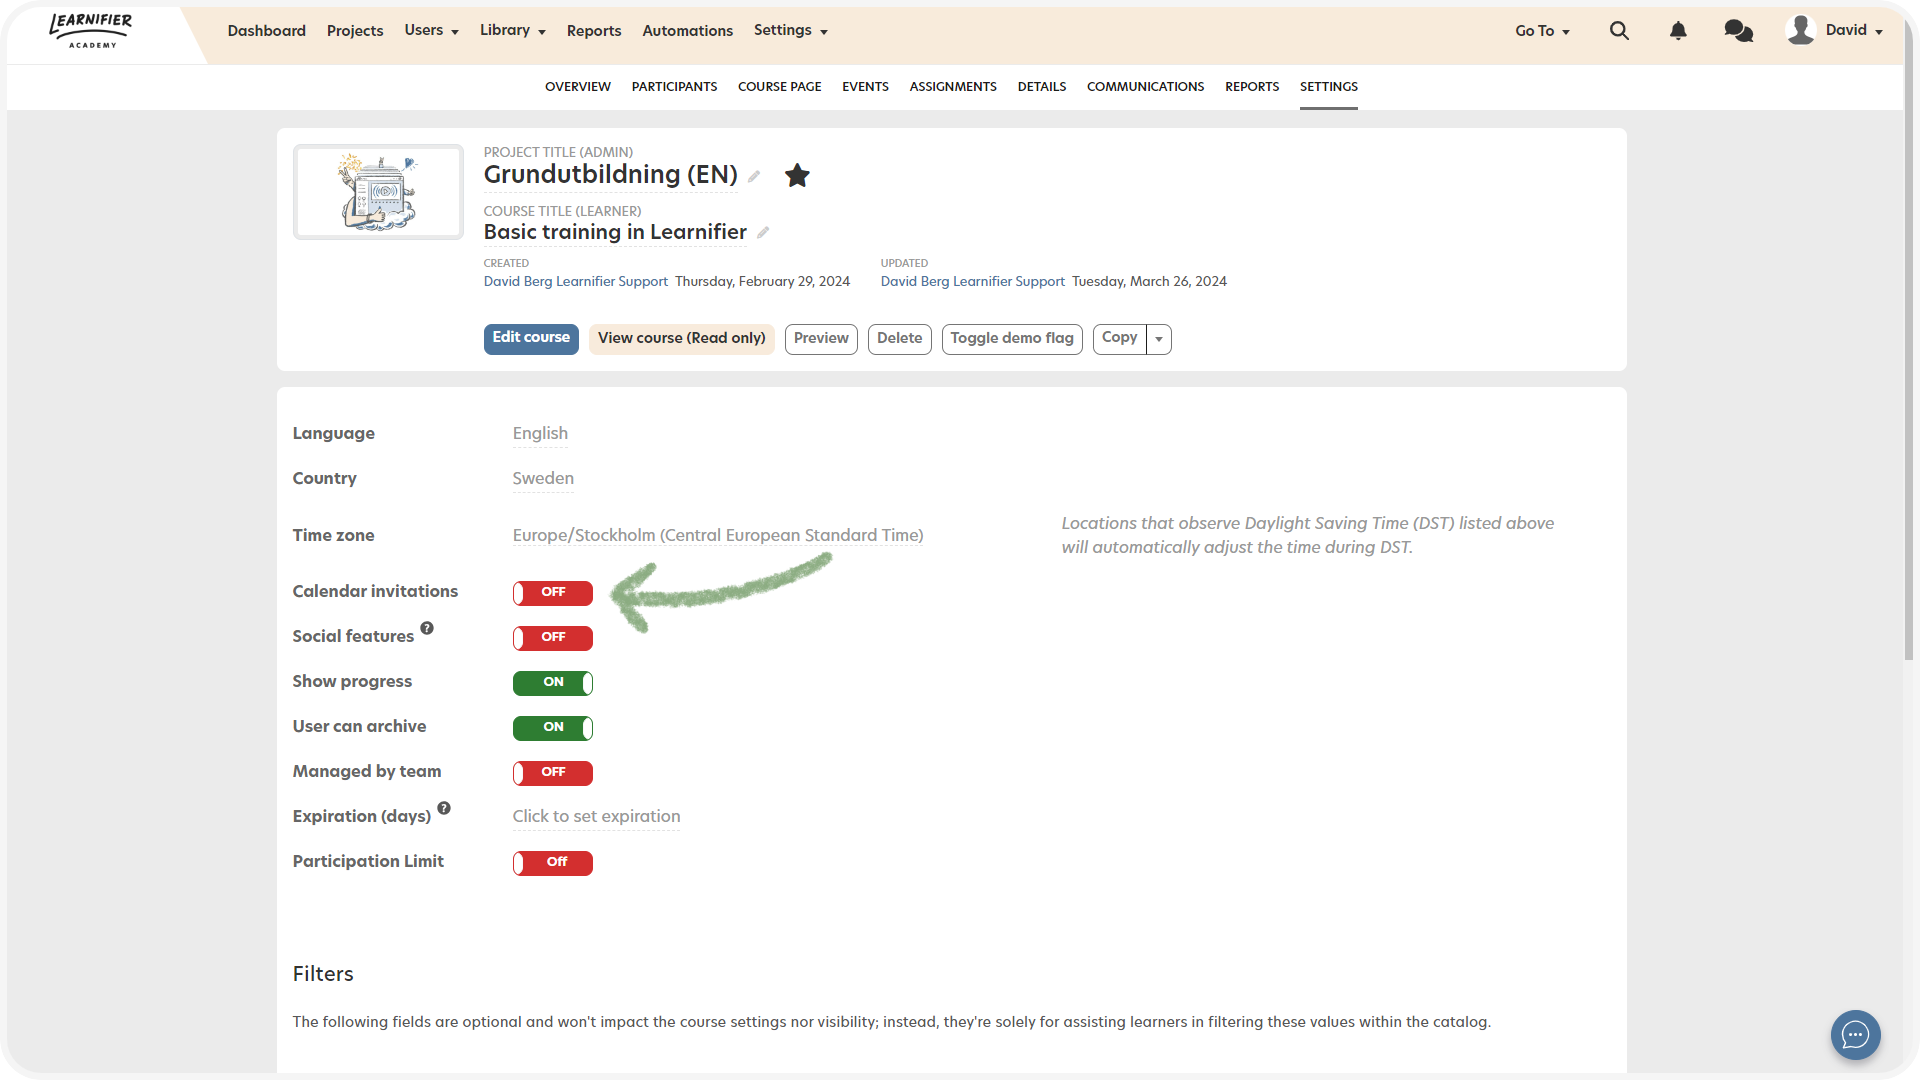Open Social features help icon
Screen dimensions: 1920x1080
(x=427, y=628)
